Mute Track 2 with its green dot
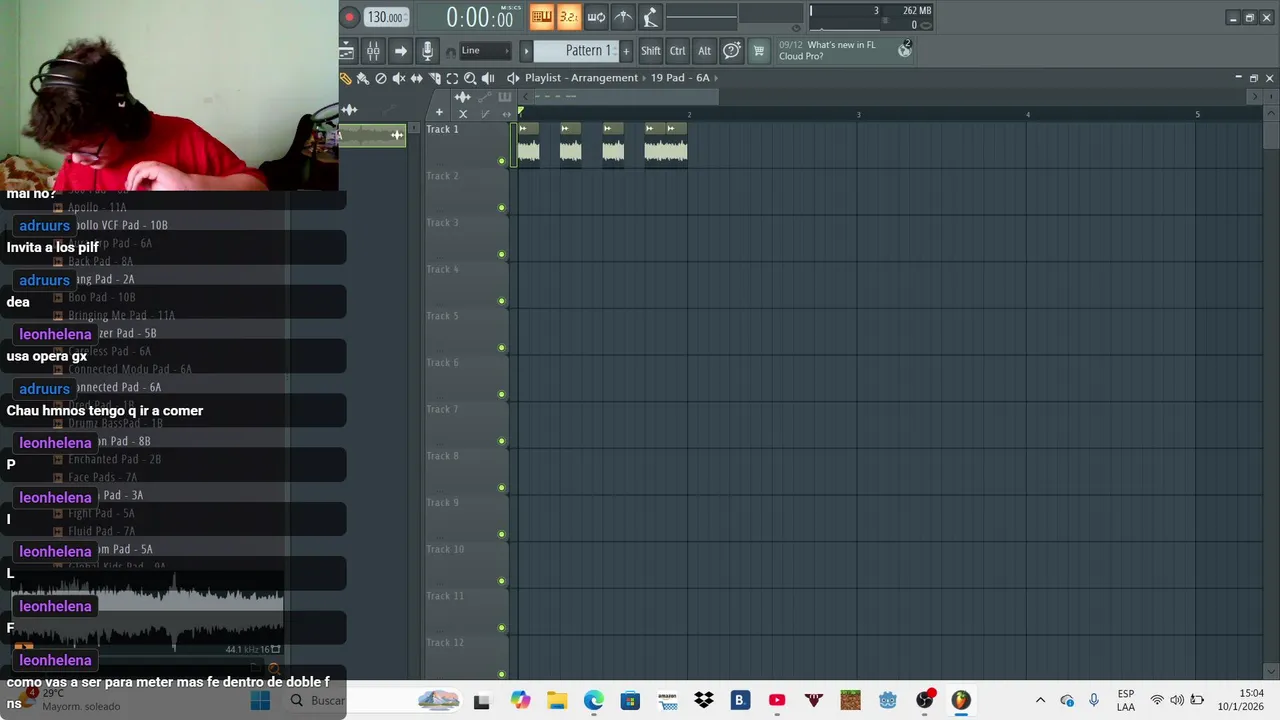This screenshot has width=1280, height=720. click(501, 208)
